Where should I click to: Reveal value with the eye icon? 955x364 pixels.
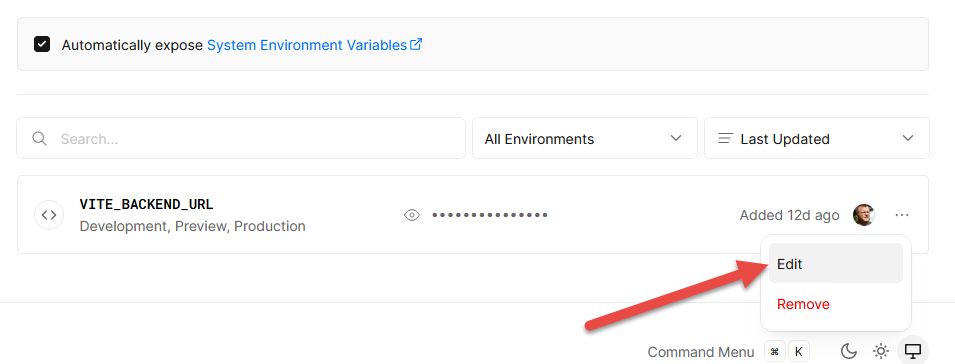(x=412, y=215)
